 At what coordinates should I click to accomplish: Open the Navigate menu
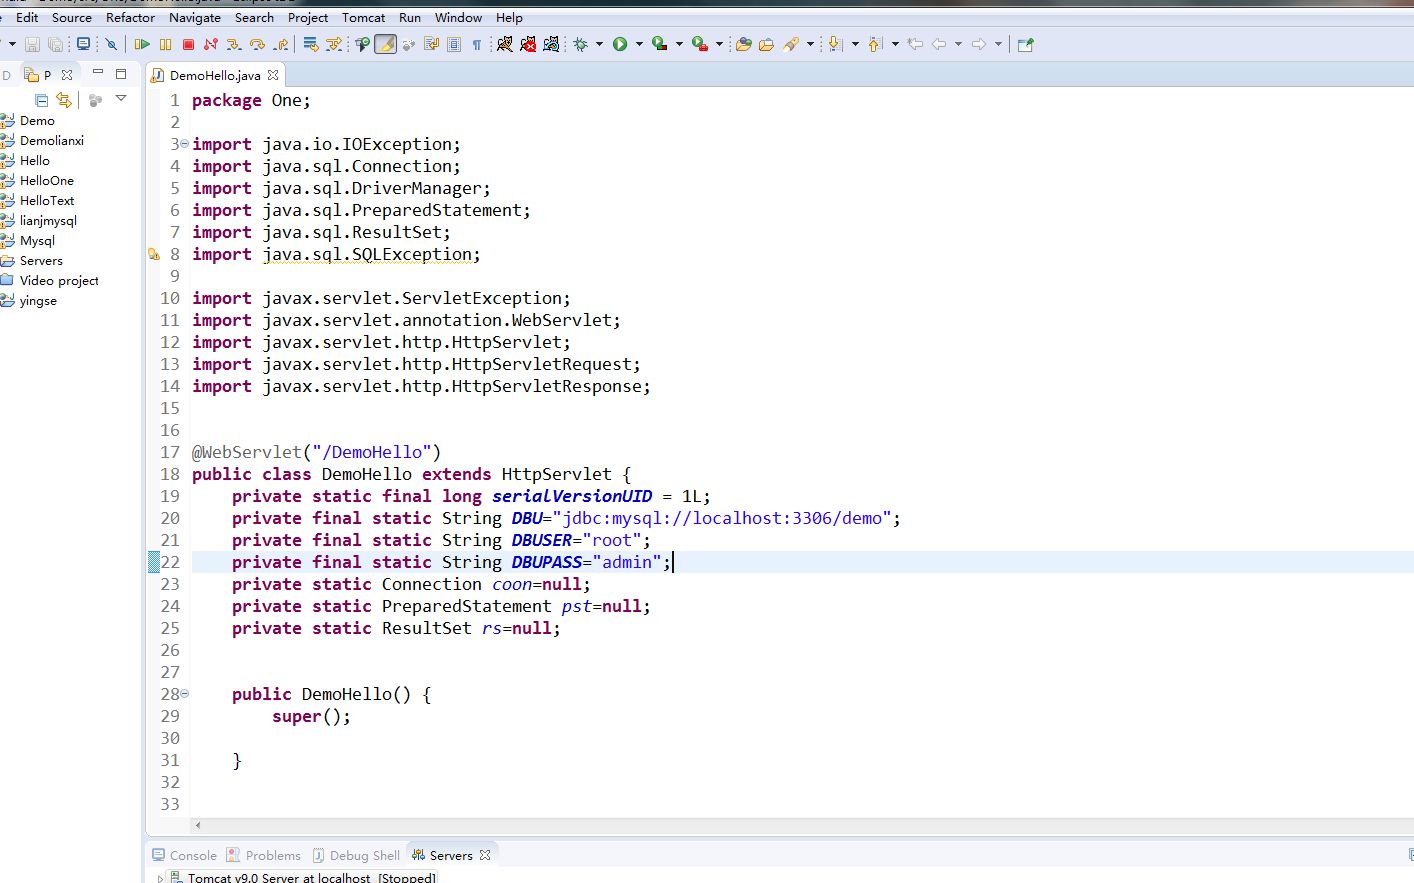click(x=195, y=17)
